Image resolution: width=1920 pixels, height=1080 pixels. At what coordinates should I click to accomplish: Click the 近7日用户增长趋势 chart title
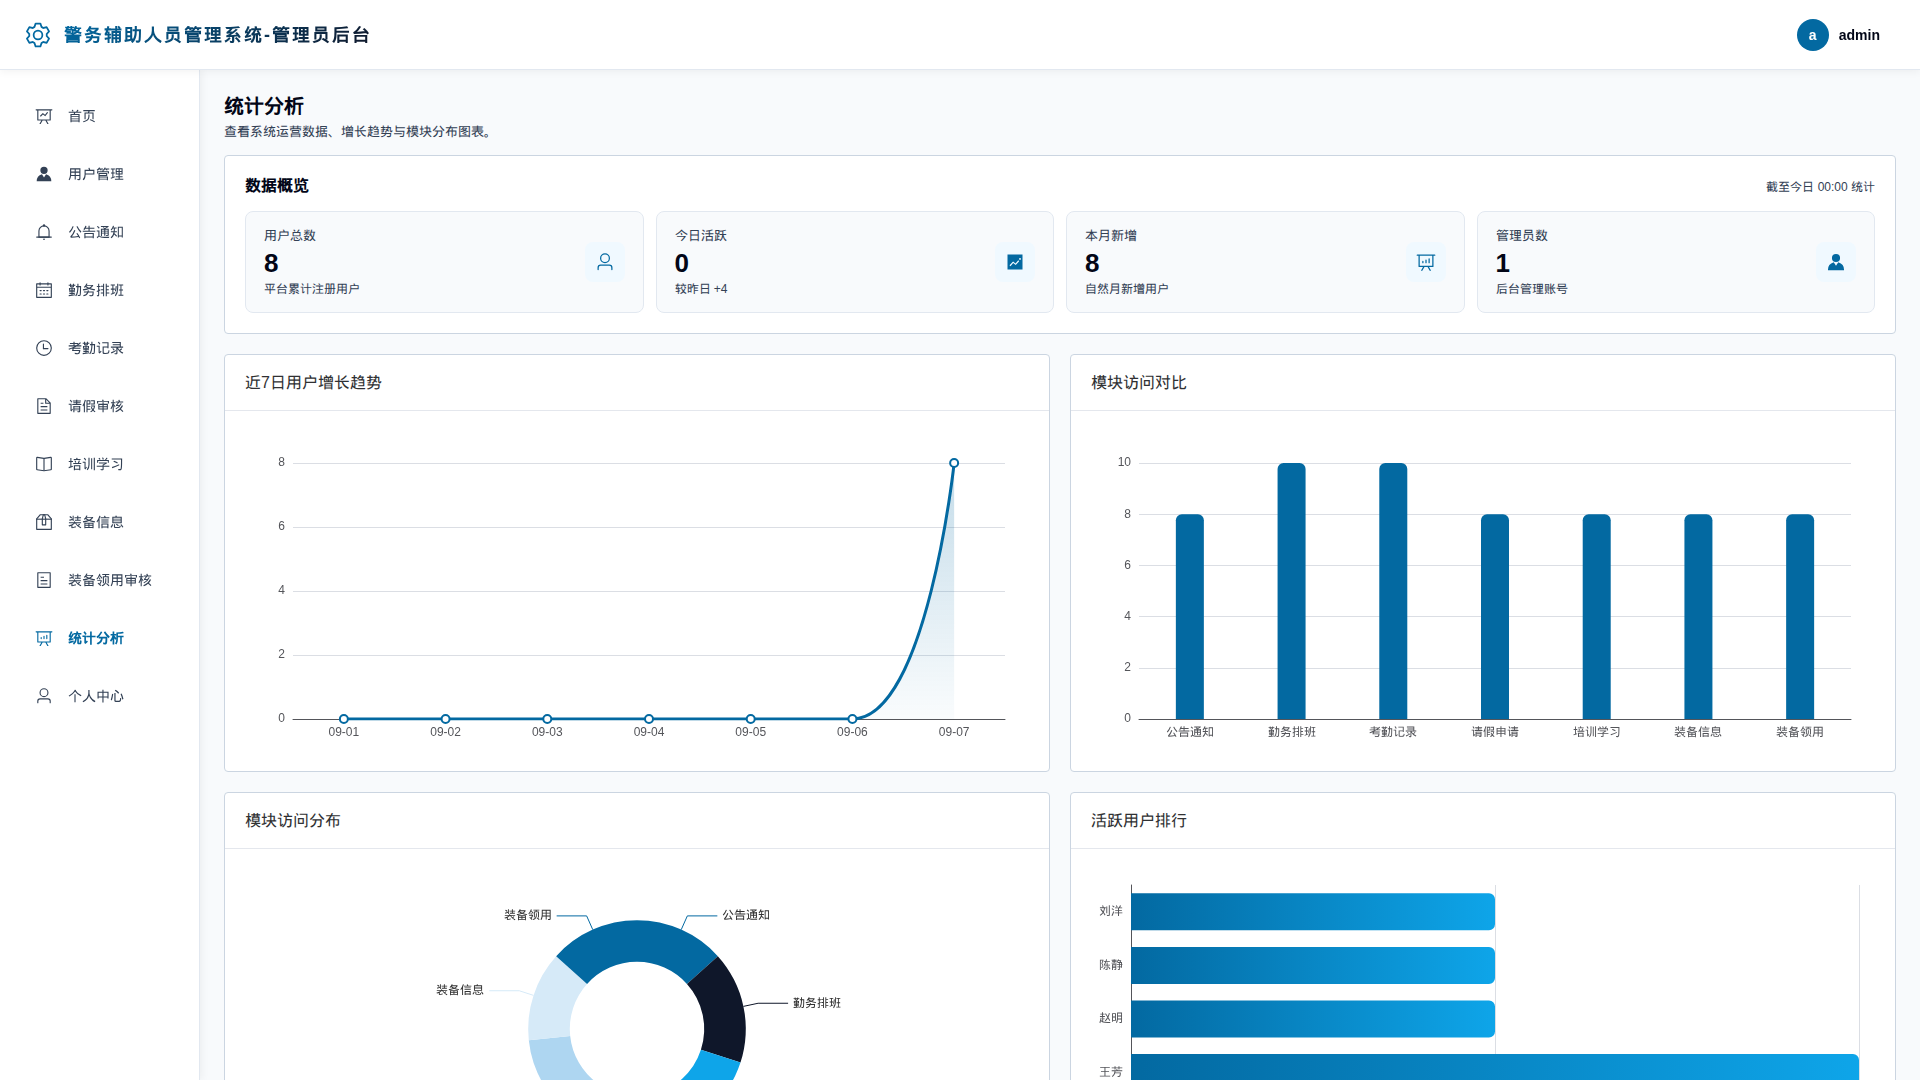[313, 383]
